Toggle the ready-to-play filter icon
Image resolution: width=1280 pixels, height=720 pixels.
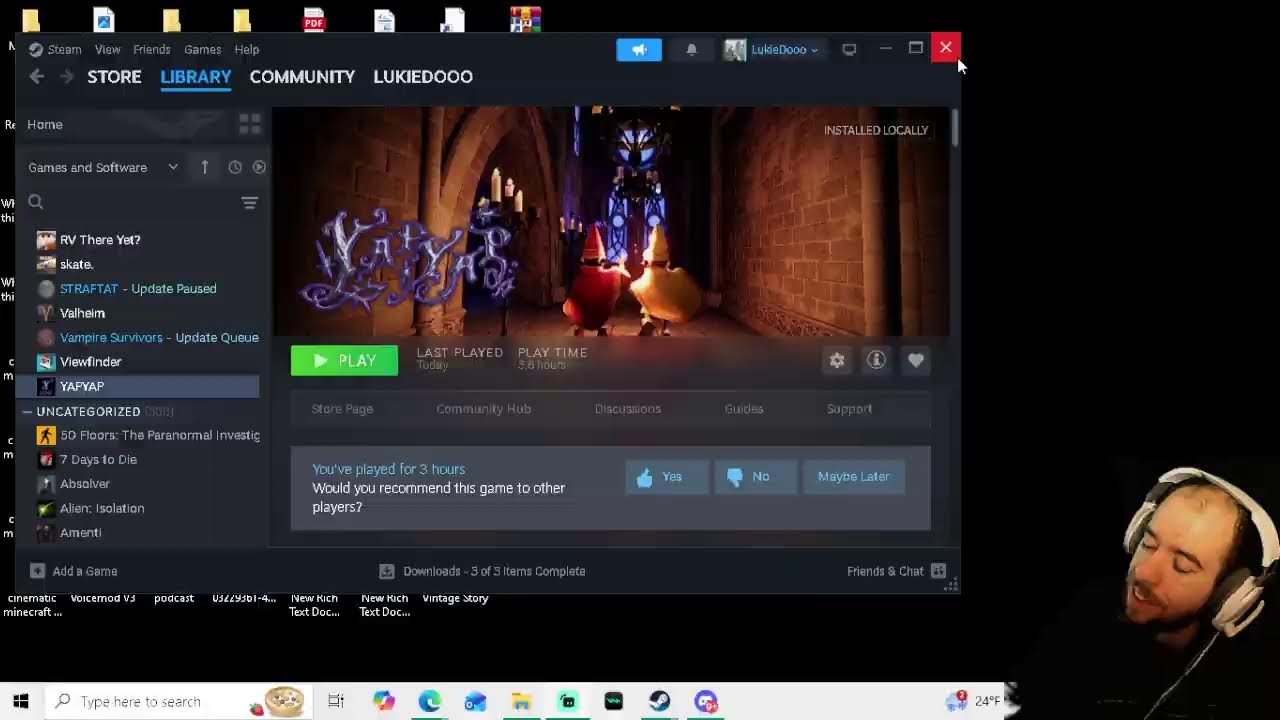coord(259,167)
